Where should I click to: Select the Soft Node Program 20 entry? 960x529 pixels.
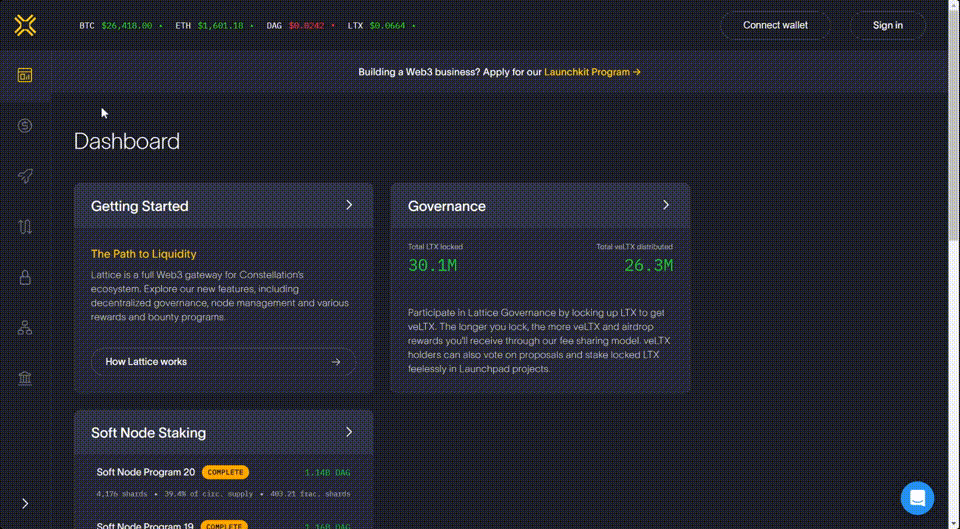pos(146,472)
